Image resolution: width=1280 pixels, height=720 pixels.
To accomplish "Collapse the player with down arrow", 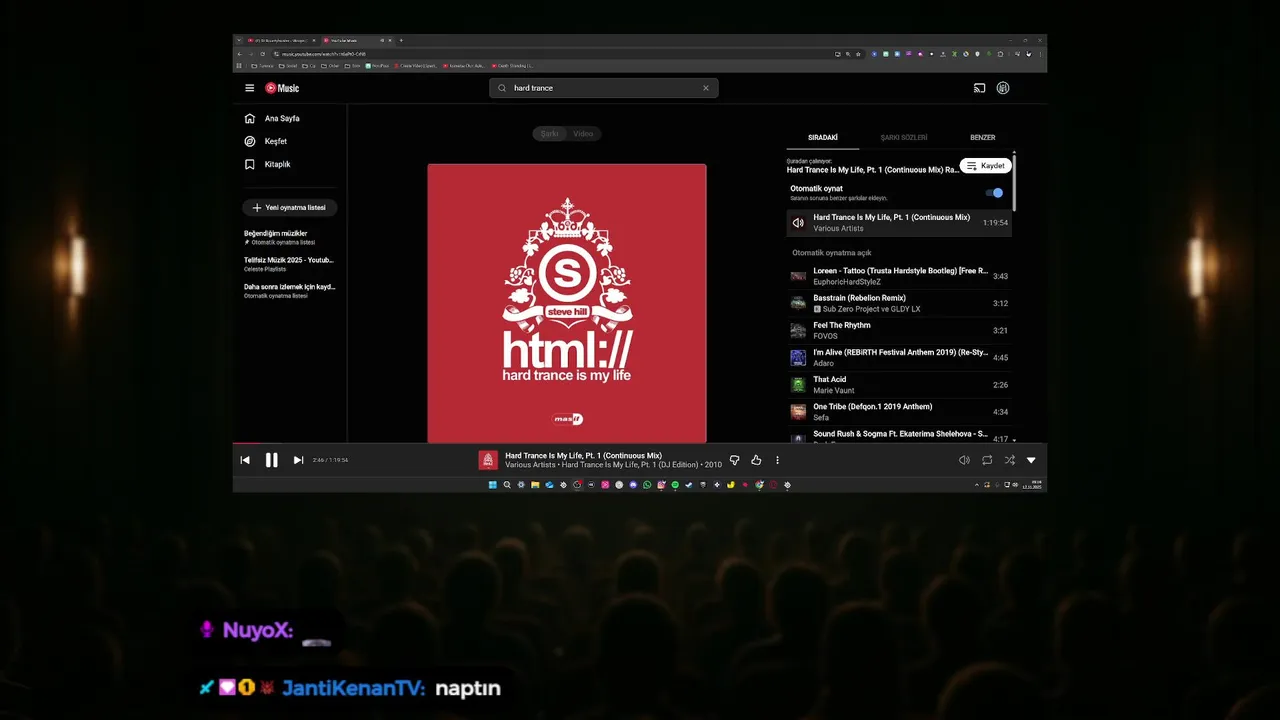I will (1031, 460).
